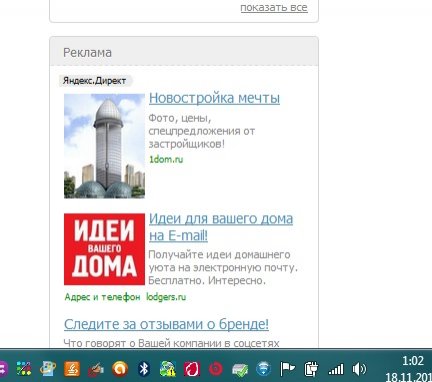Click the 'Получайте идеи домашнего уюта' ad description
The height and width of the screenshot is (382, 432).
223,268
